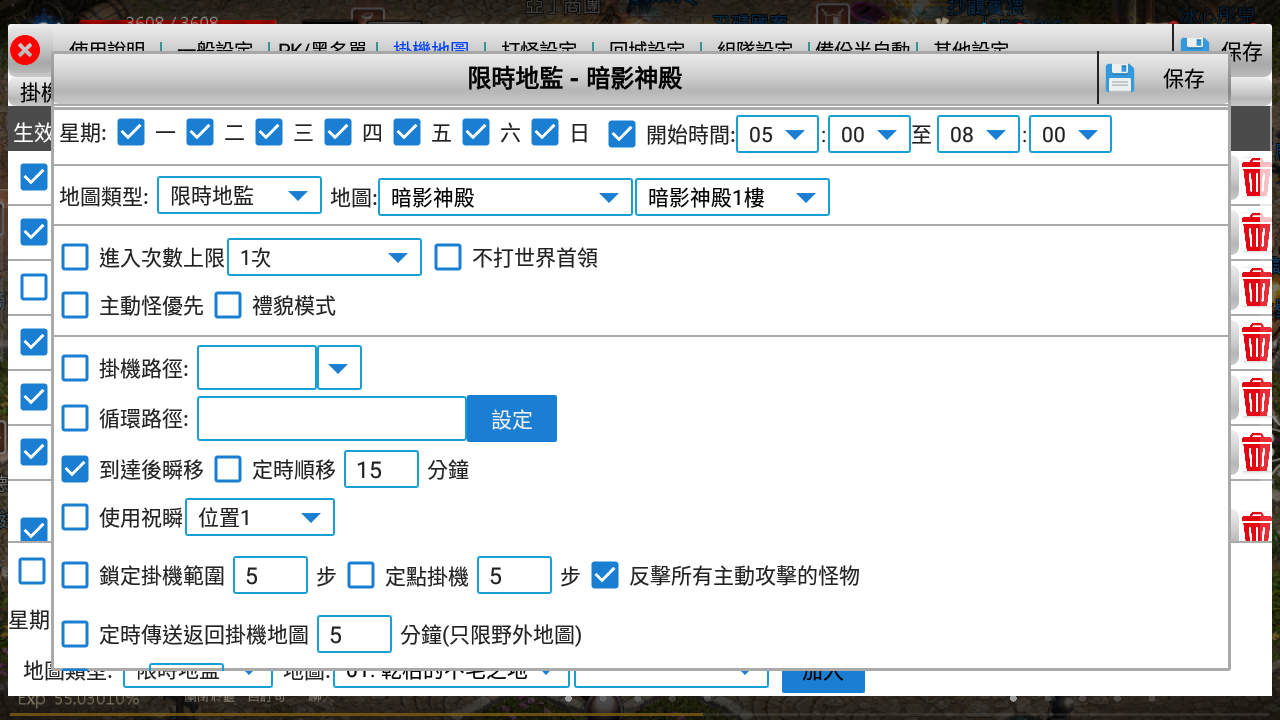
Task: Open the 暗影神殿 map dropdown
Action: coord(505,197)
